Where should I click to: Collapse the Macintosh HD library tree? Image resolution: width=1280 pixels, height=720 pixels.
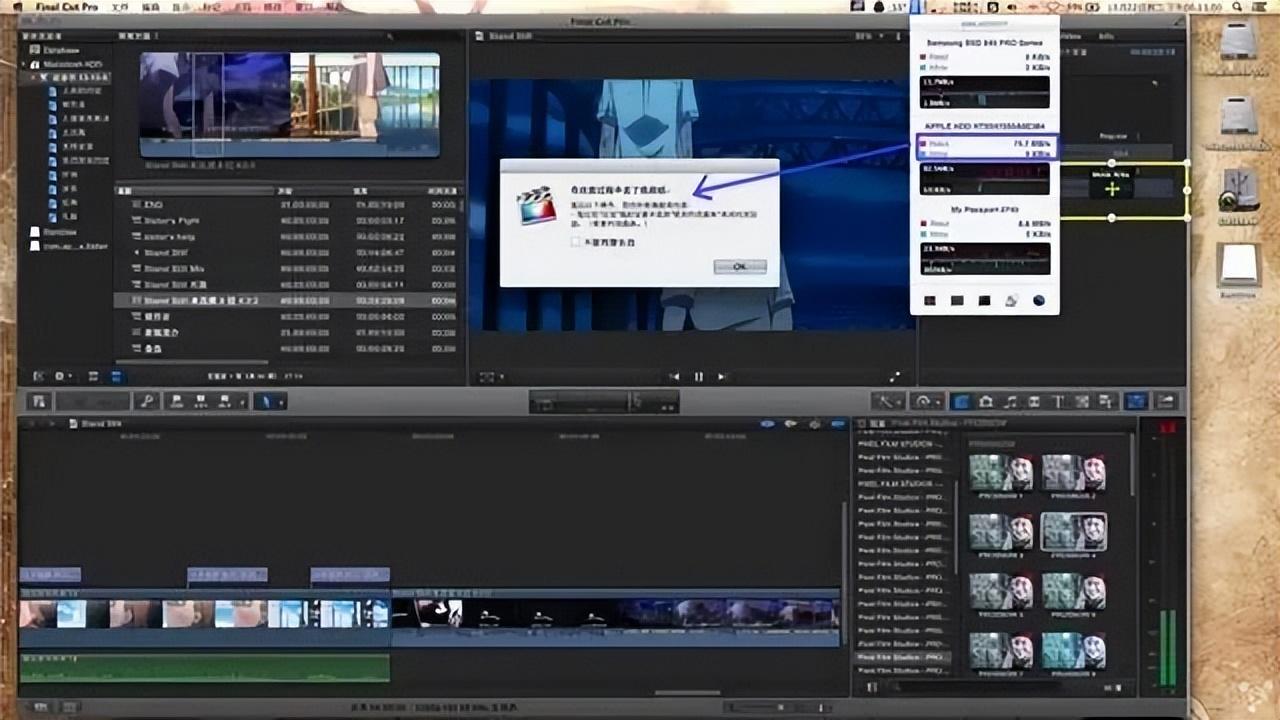25,64
